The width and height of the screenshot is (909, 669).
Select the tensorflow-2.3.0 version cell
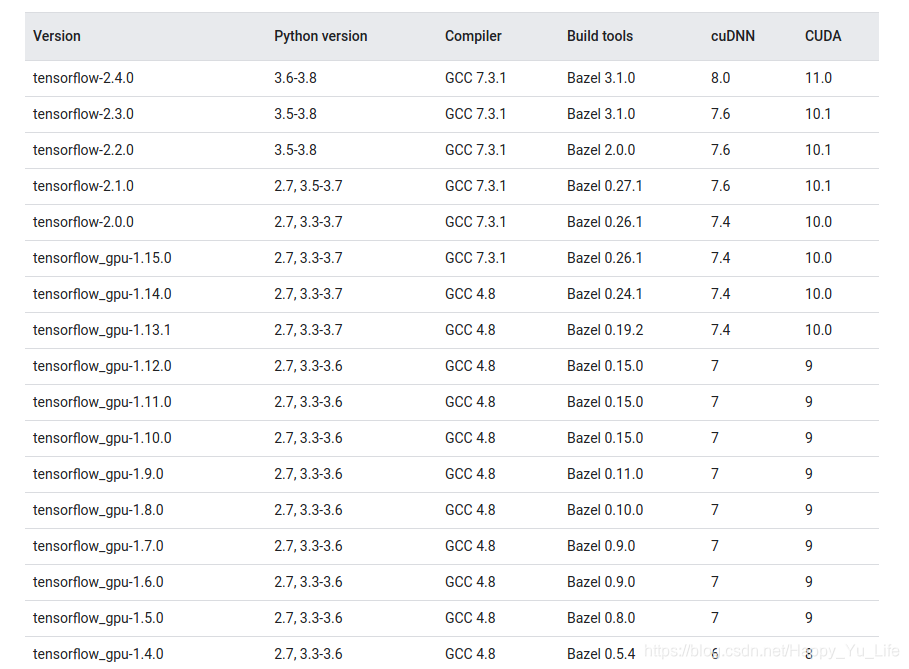(x=83, y=114)
